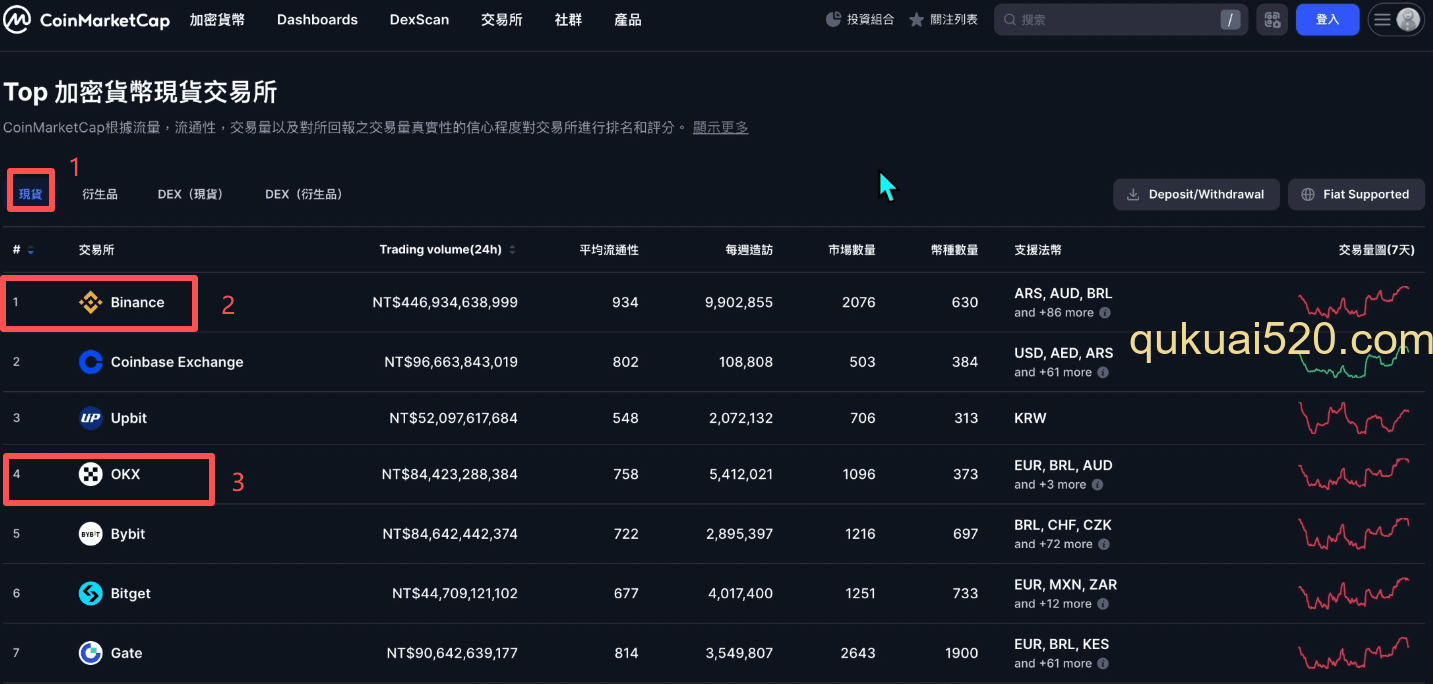Open the Gate exchange link

(127, 653)
